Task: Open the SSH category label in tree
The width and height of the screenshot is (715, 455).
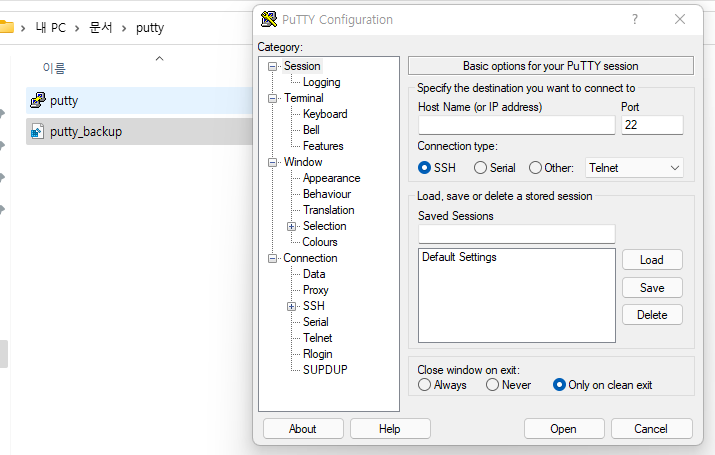Action: pos(314,305)
